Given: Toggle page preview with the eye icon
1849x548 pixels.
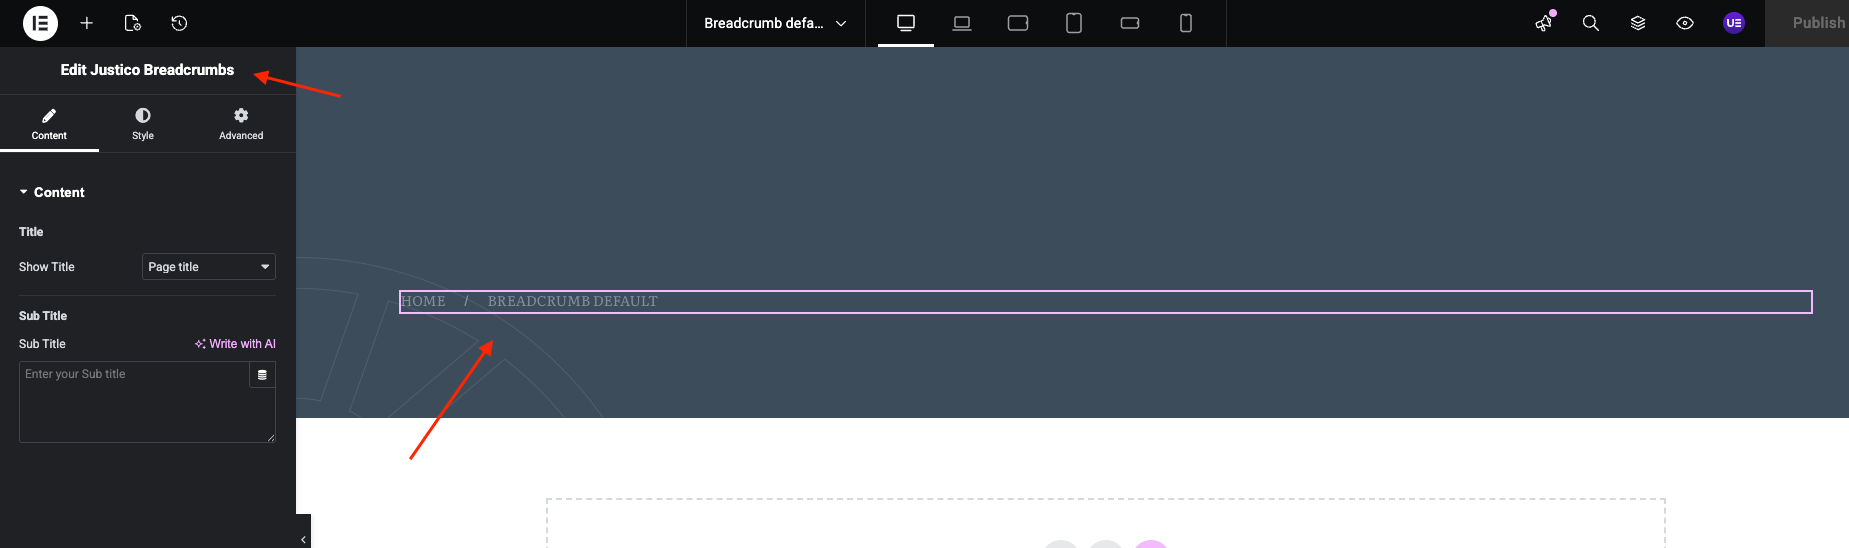Looking at the screenshot, I should (1685, 23).
